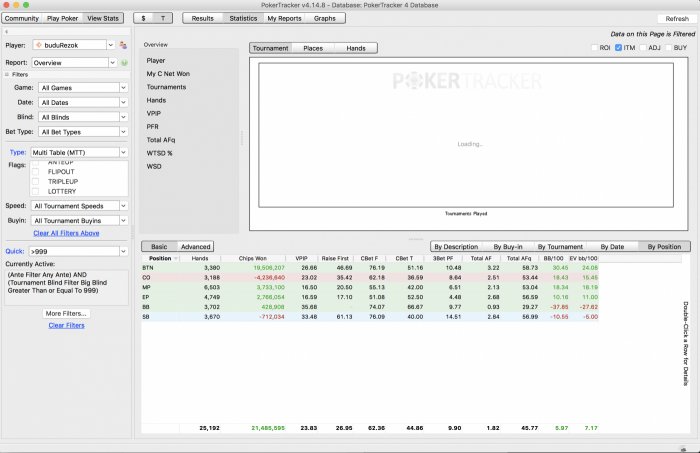This screenshot has width=700, height=453.
Task: Select My C Net Won in the Overview list
Action: point(168,74)
